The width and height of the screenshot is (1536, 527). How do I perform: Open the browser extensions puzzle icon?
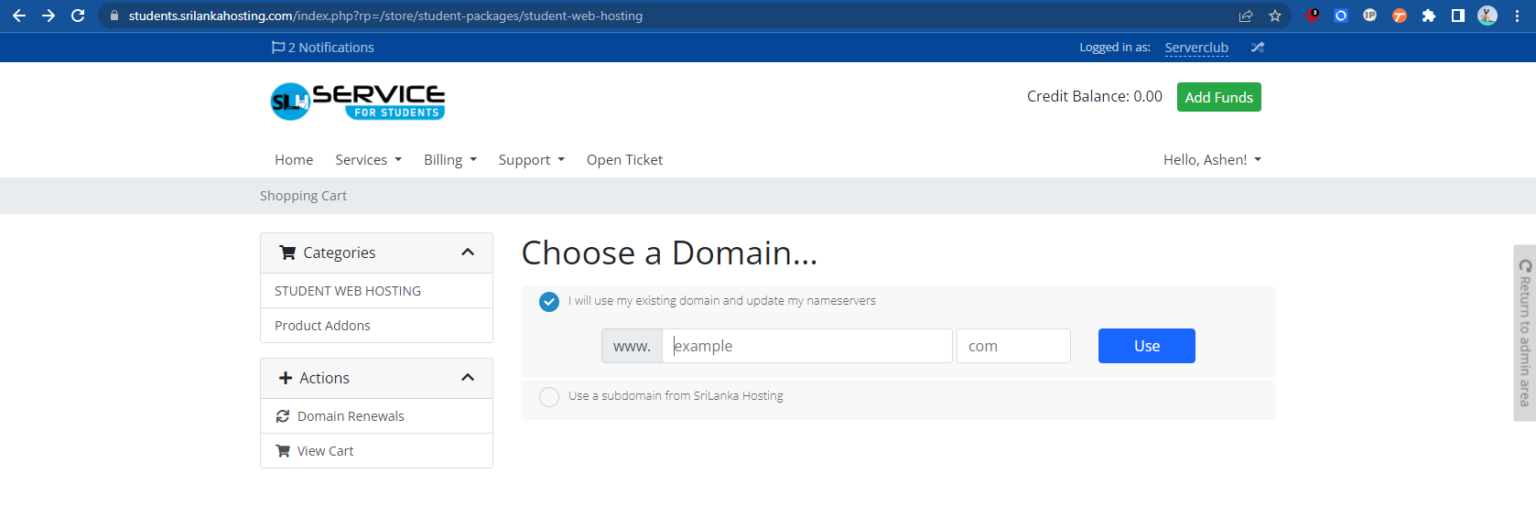[1429, 16]
